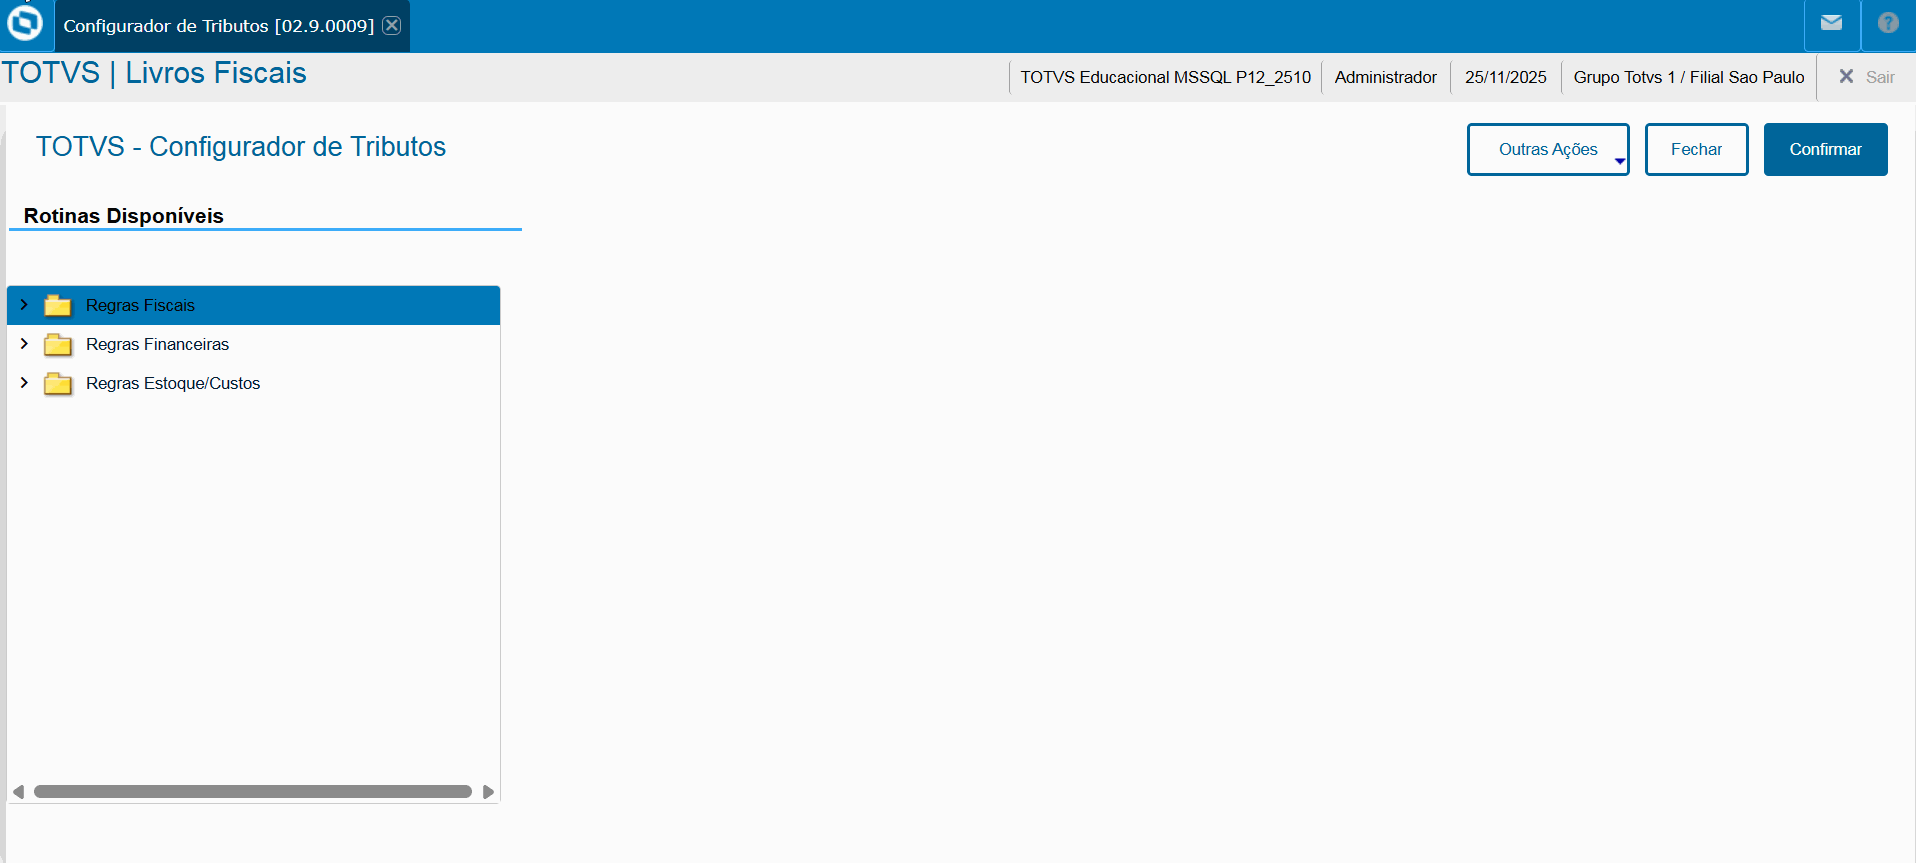
Task: Expand the Regras Financeiras tree node
Action: pyautogui.click(x=24, y=343)
